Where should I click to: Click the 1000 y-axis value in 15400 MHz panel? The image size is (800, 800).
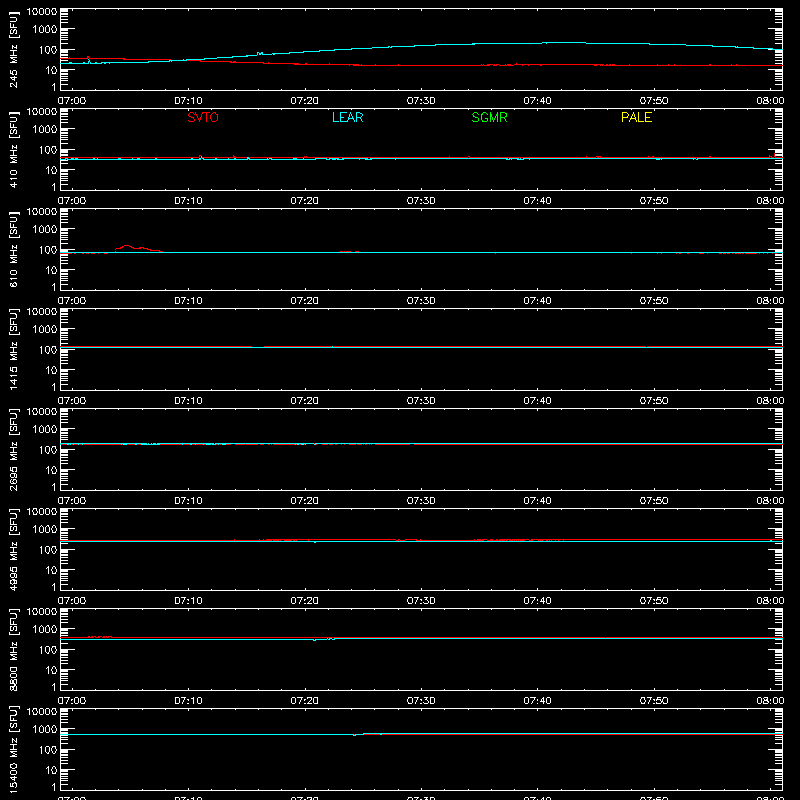(45, 730)
